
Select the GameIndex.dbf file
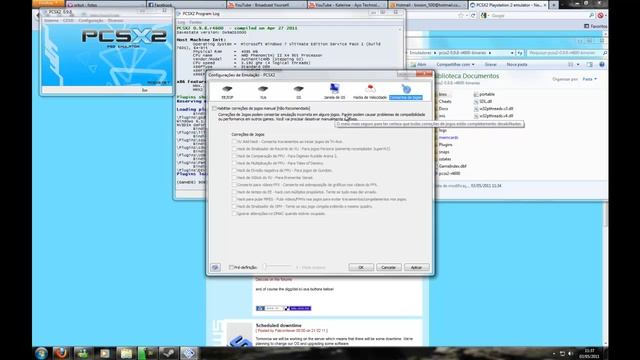tap(452, 166)
